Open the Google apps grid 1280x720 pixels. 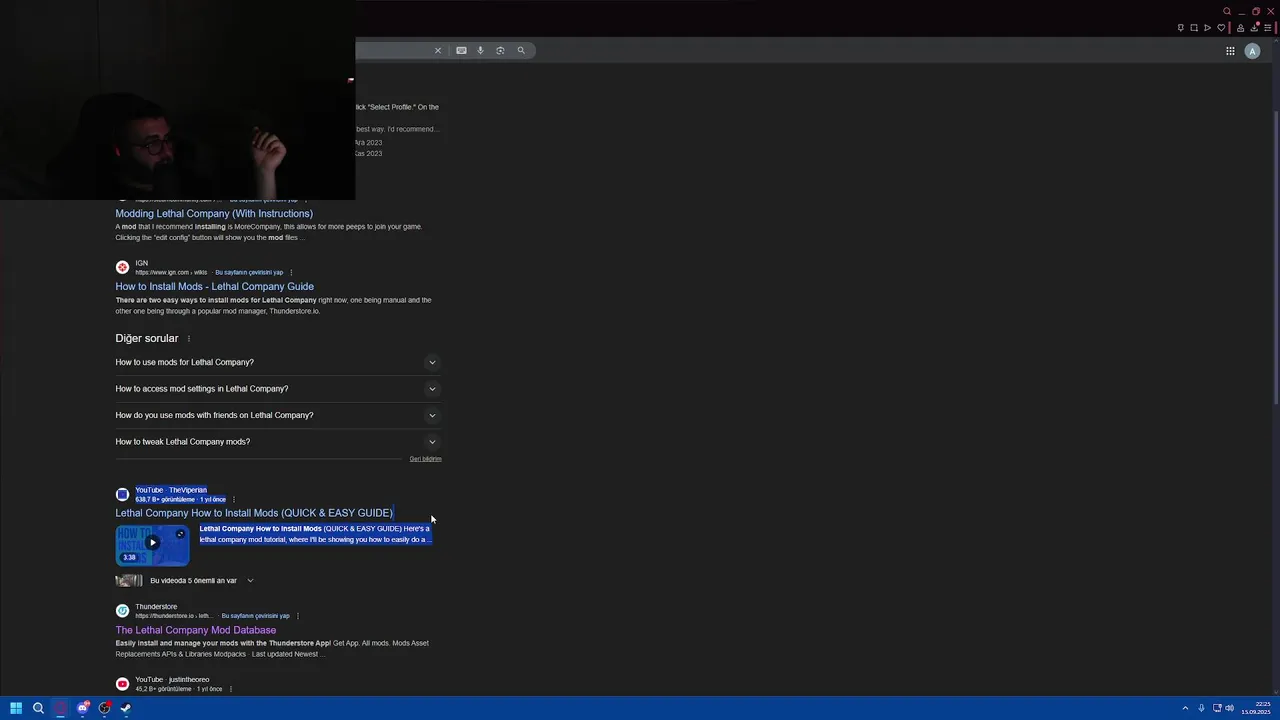click(1230, 51)
